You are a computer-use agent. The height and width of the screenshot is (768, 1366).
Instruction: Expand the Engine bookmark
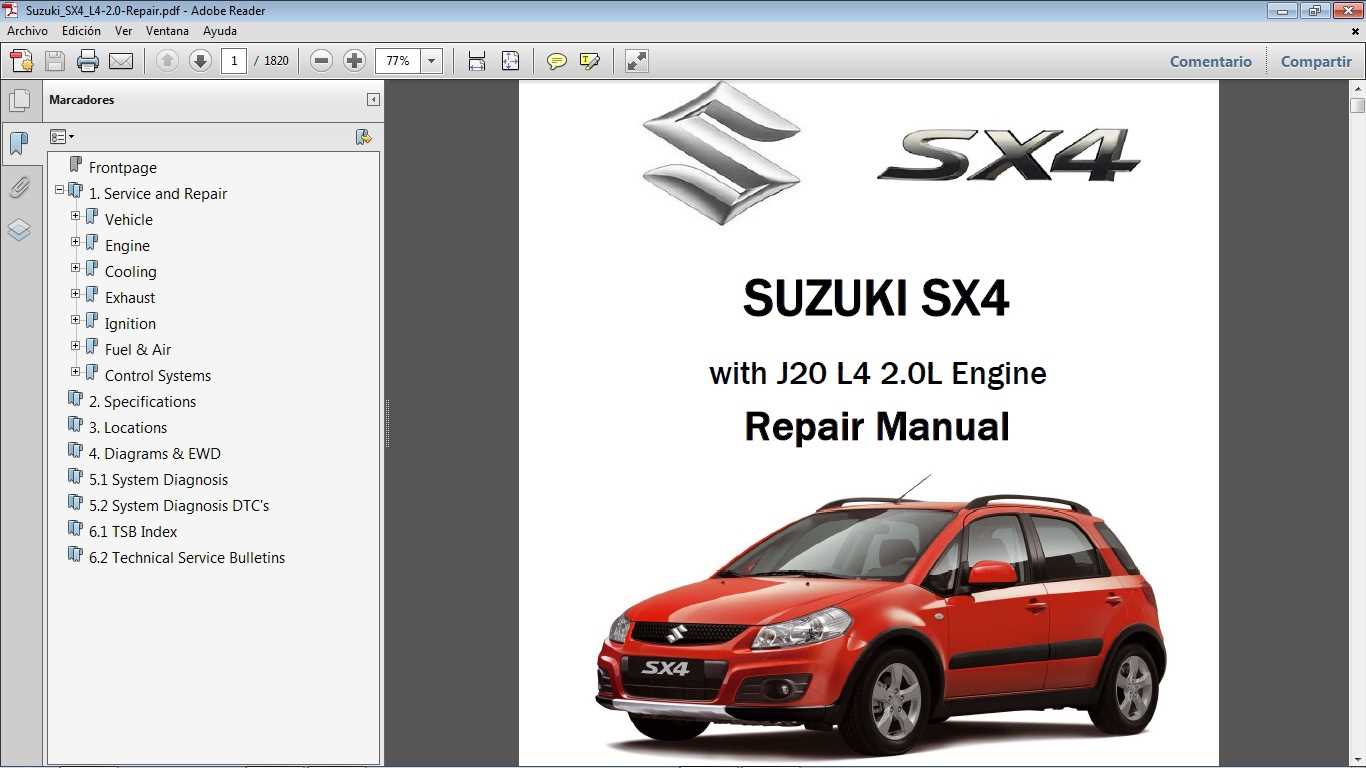(x=76, y=242)
